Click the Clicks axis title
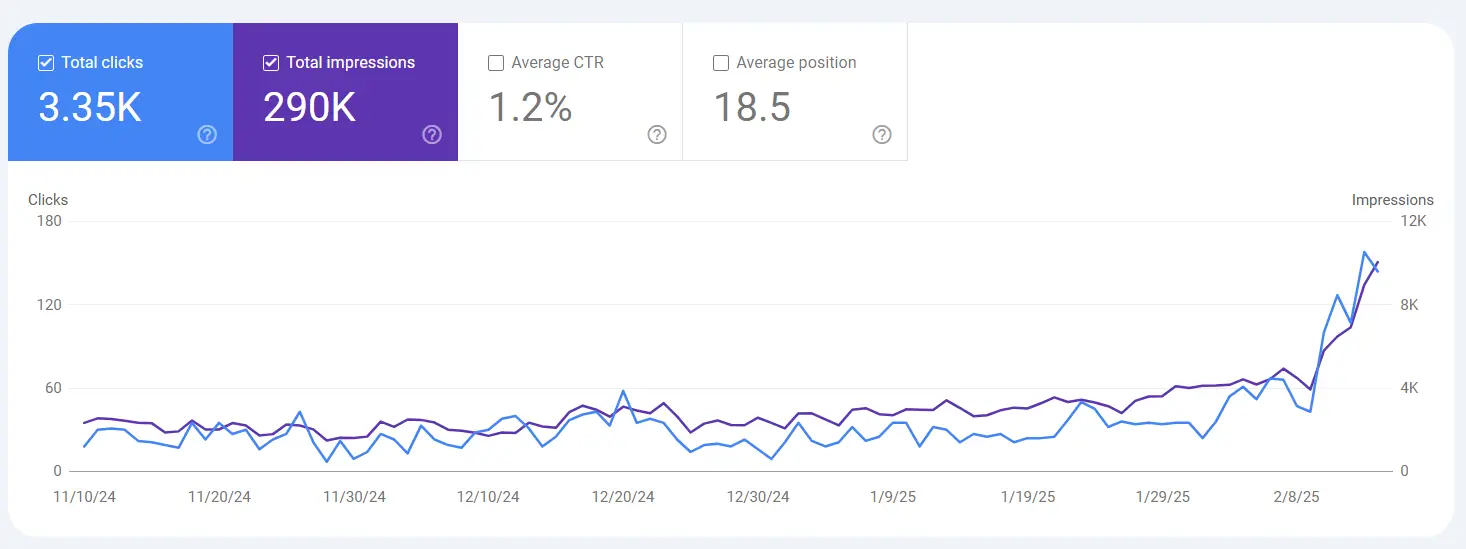 (48, 200)
